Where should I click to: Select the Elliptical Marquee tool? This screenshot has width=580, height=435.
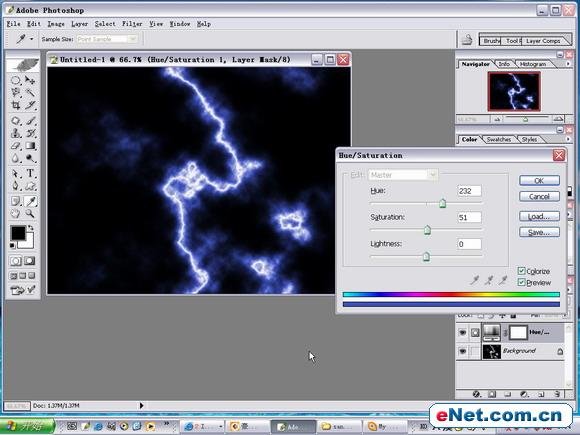(16, 80)
